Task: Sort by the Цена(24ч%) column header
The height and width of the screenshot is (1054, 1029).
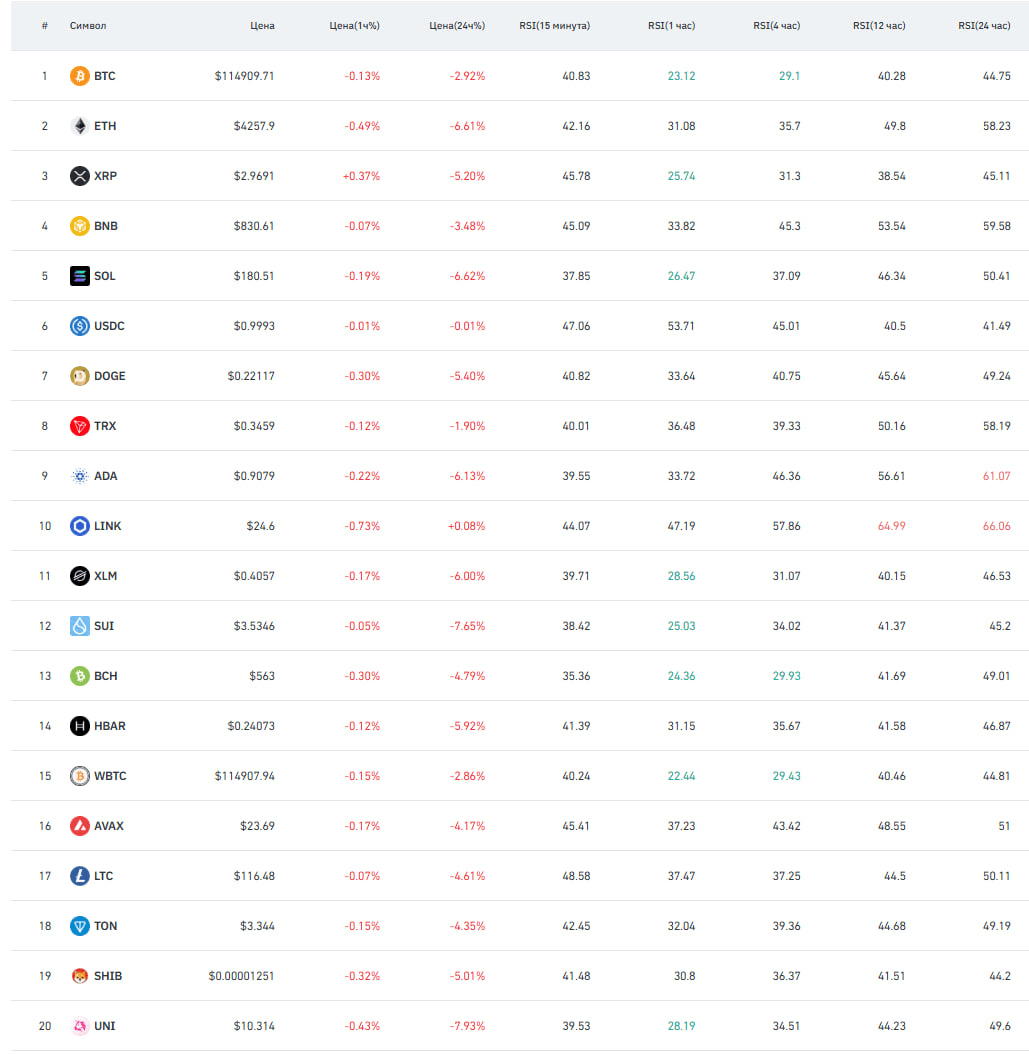Action: coord(457,26)
